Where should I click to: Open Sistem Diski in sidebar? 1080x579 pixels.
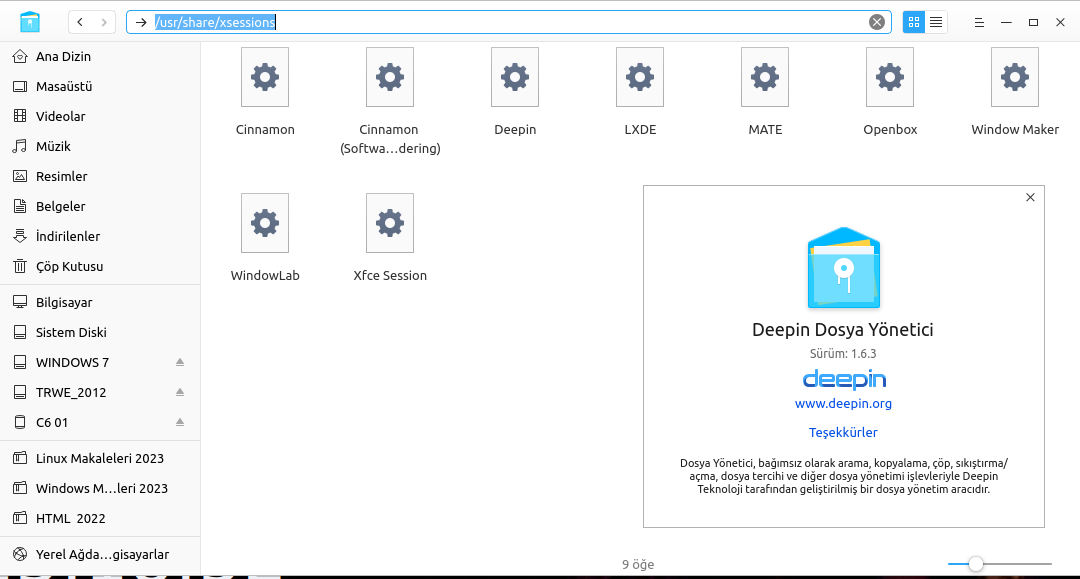(x=101, y=333)
